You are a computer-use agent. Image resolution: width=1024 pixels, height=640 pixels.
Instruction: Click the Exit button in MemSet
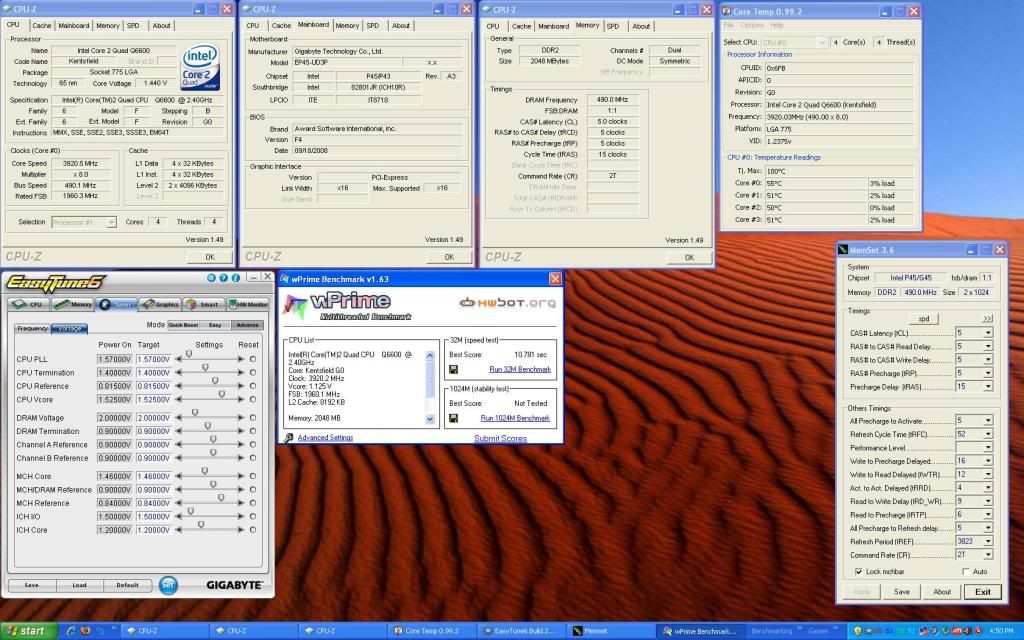click(x=982, y=592)
